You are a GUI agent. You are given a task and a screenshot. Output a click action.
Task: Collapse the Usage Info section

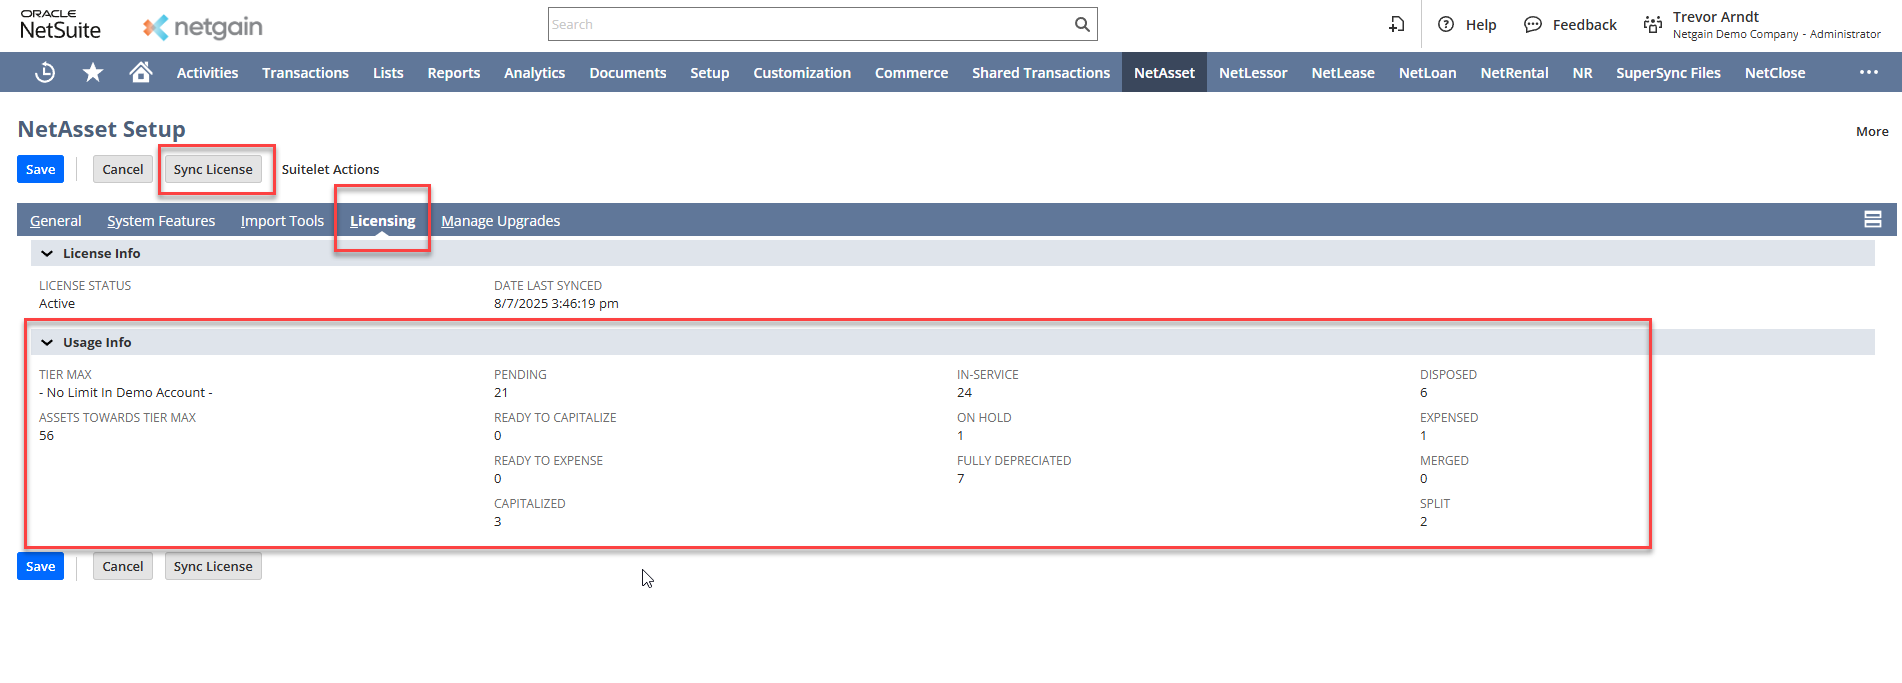(47, 342)
